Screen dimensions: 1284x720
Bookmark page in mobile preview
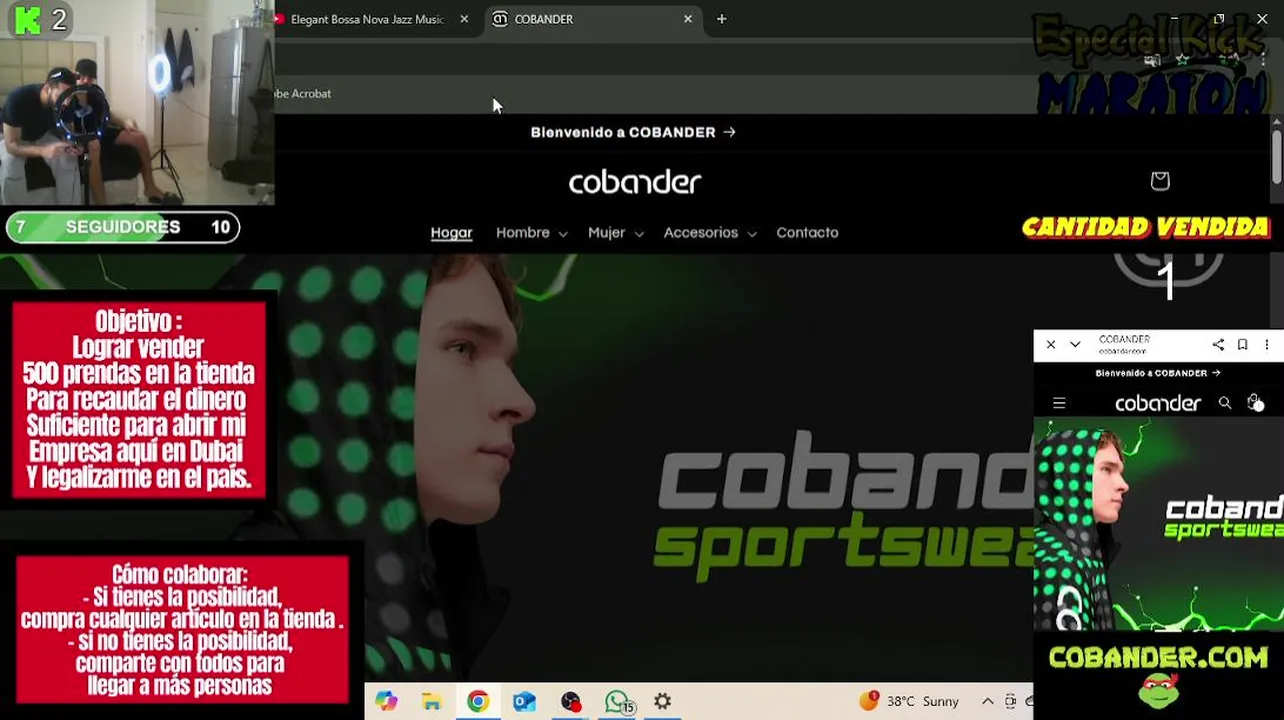(x=1242, y=345)
